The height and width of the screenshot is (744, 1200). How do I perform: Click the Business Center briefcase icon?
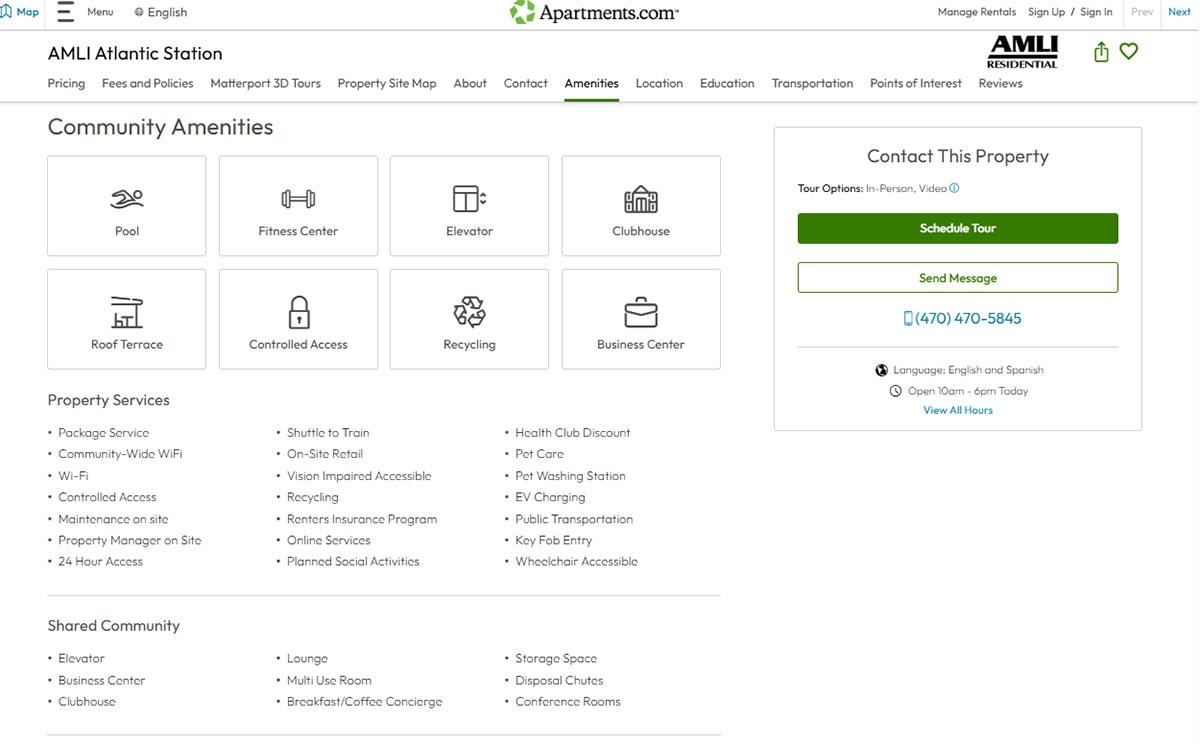tap(641, 312)
